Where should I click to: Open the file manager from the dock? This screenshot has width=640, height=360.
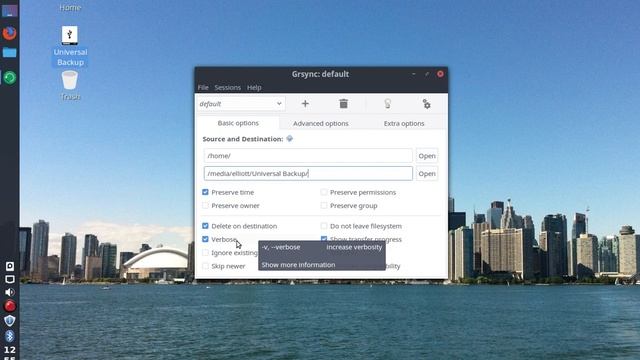point(10,53)
